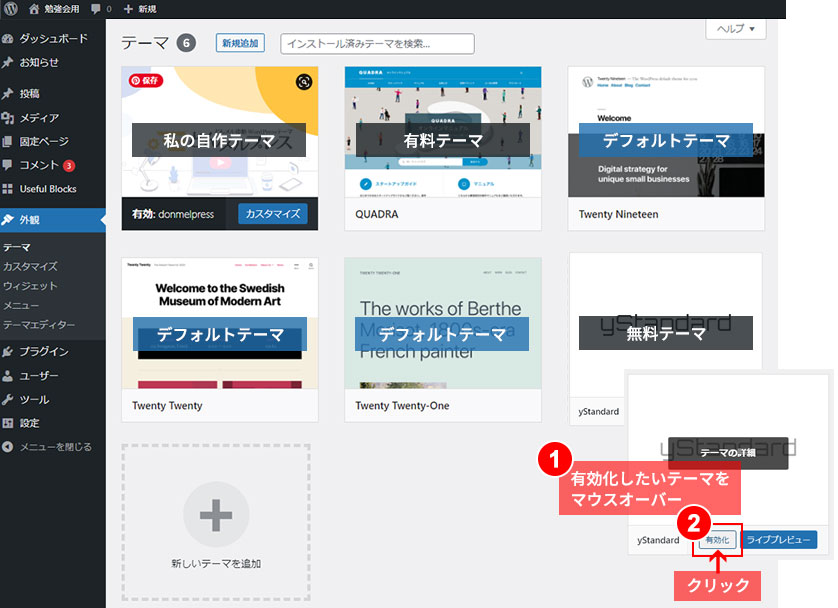Open the ウィジェット submenu item
838x608 pixels.
pyautogui.click(x=30, y=286)
